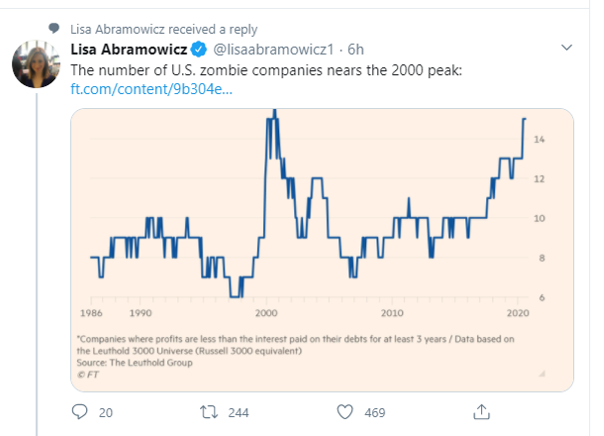
Task: Click the @lisaabramowicz1 handle
Action: (269, 49)
